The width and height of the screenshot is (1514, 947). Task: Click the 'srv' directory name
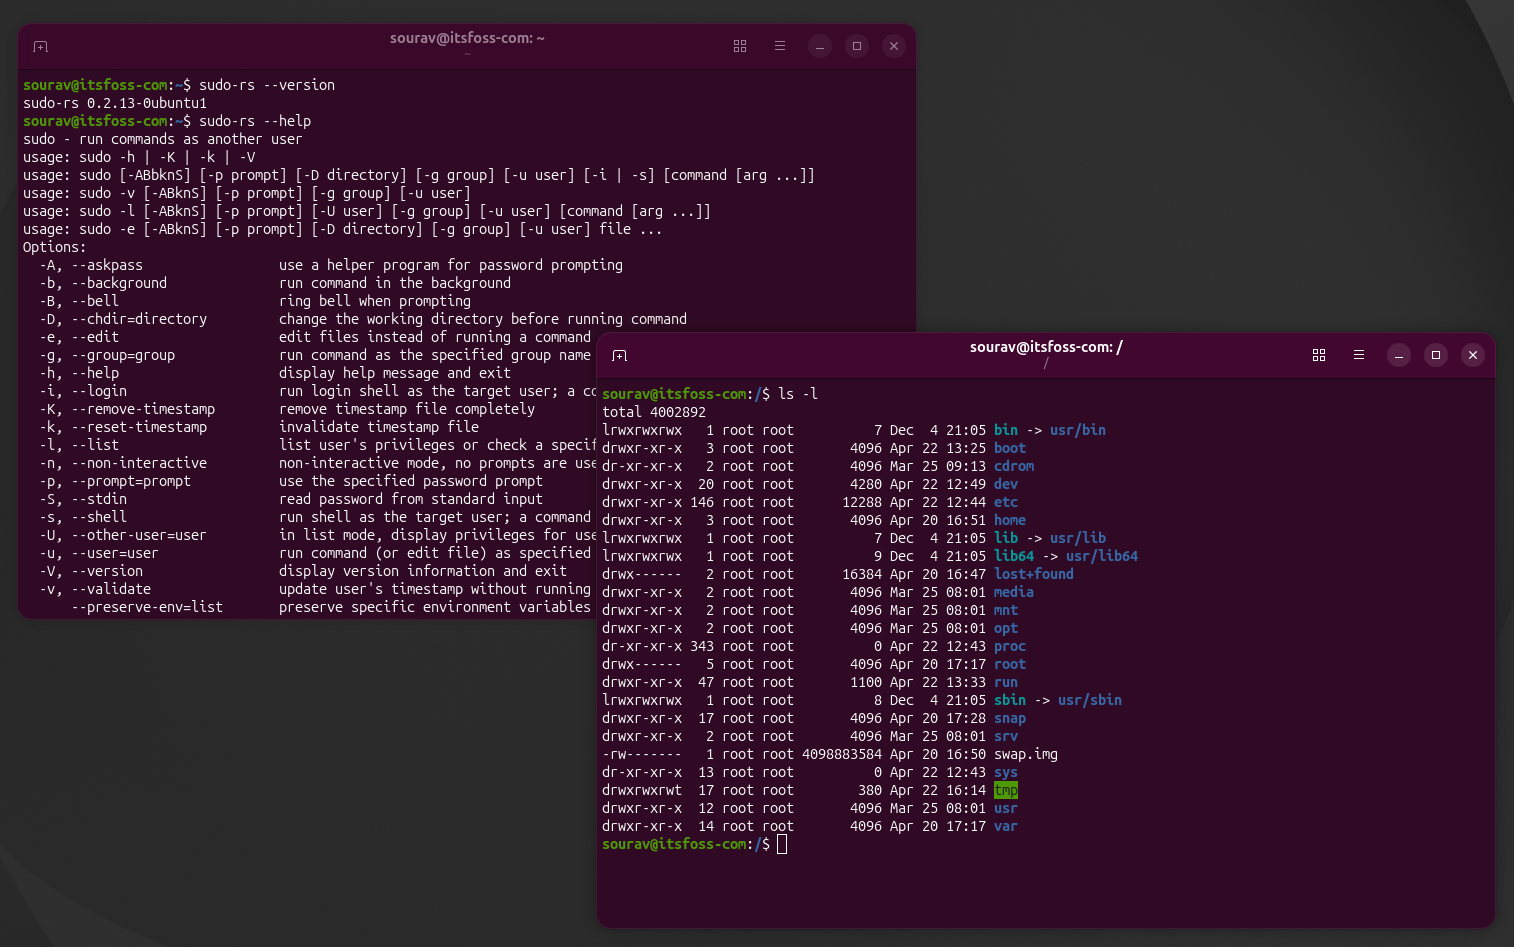1006,736
